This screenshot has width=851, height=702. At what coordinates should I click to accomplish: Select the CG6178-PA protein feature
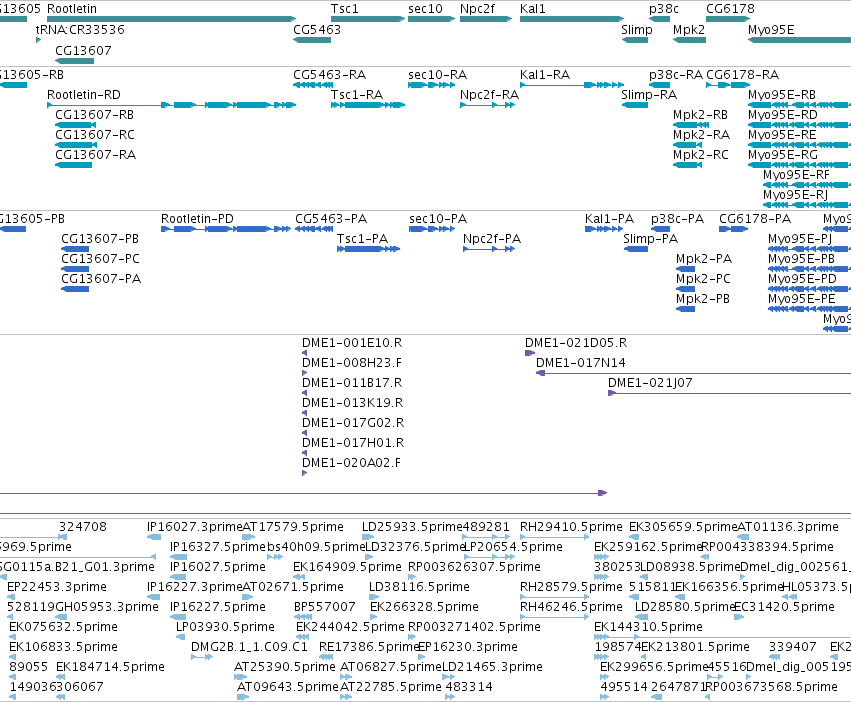[734, 229]
